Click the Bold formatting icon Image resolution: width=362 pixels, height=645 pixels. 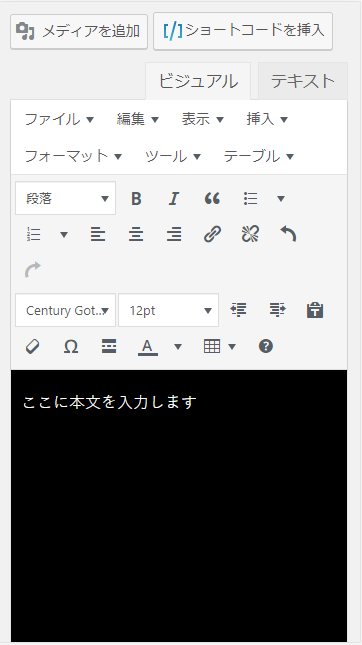136,199
